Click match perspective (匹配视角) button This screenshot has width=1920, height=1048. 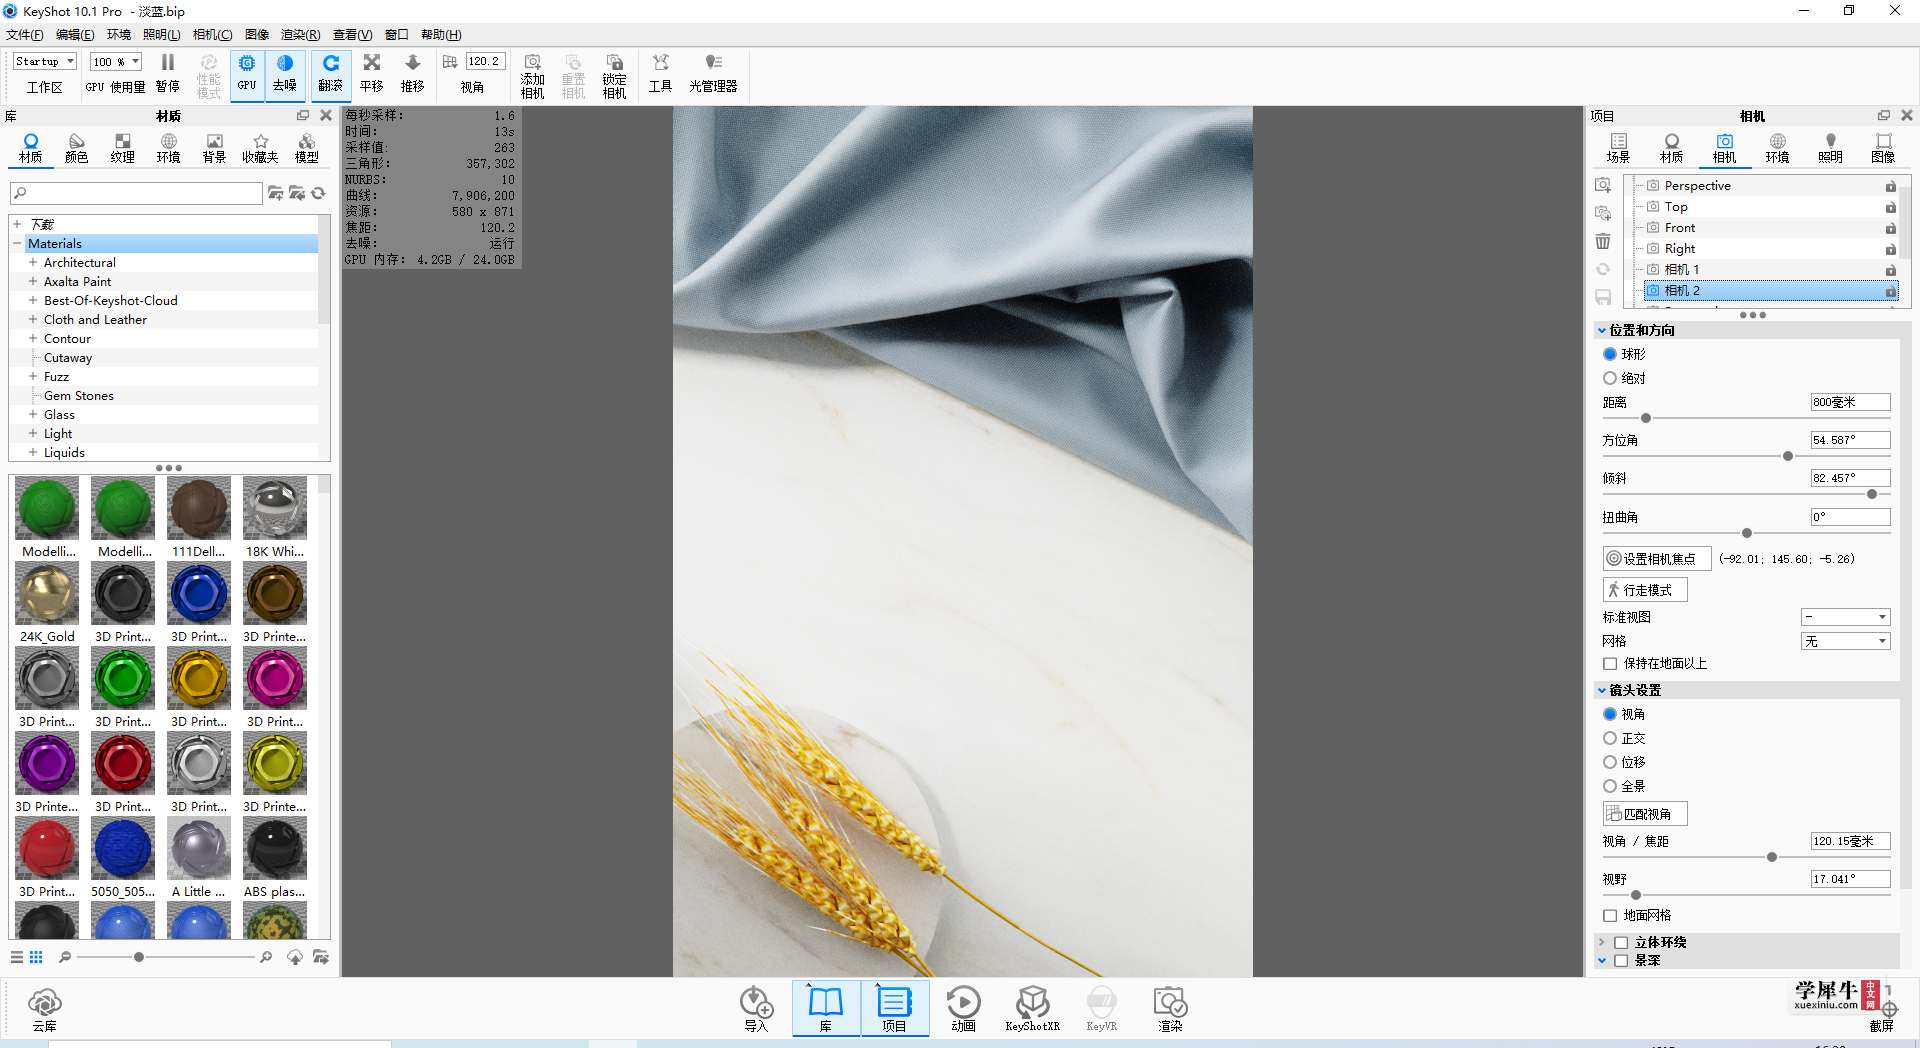(x=1645, y=814)
